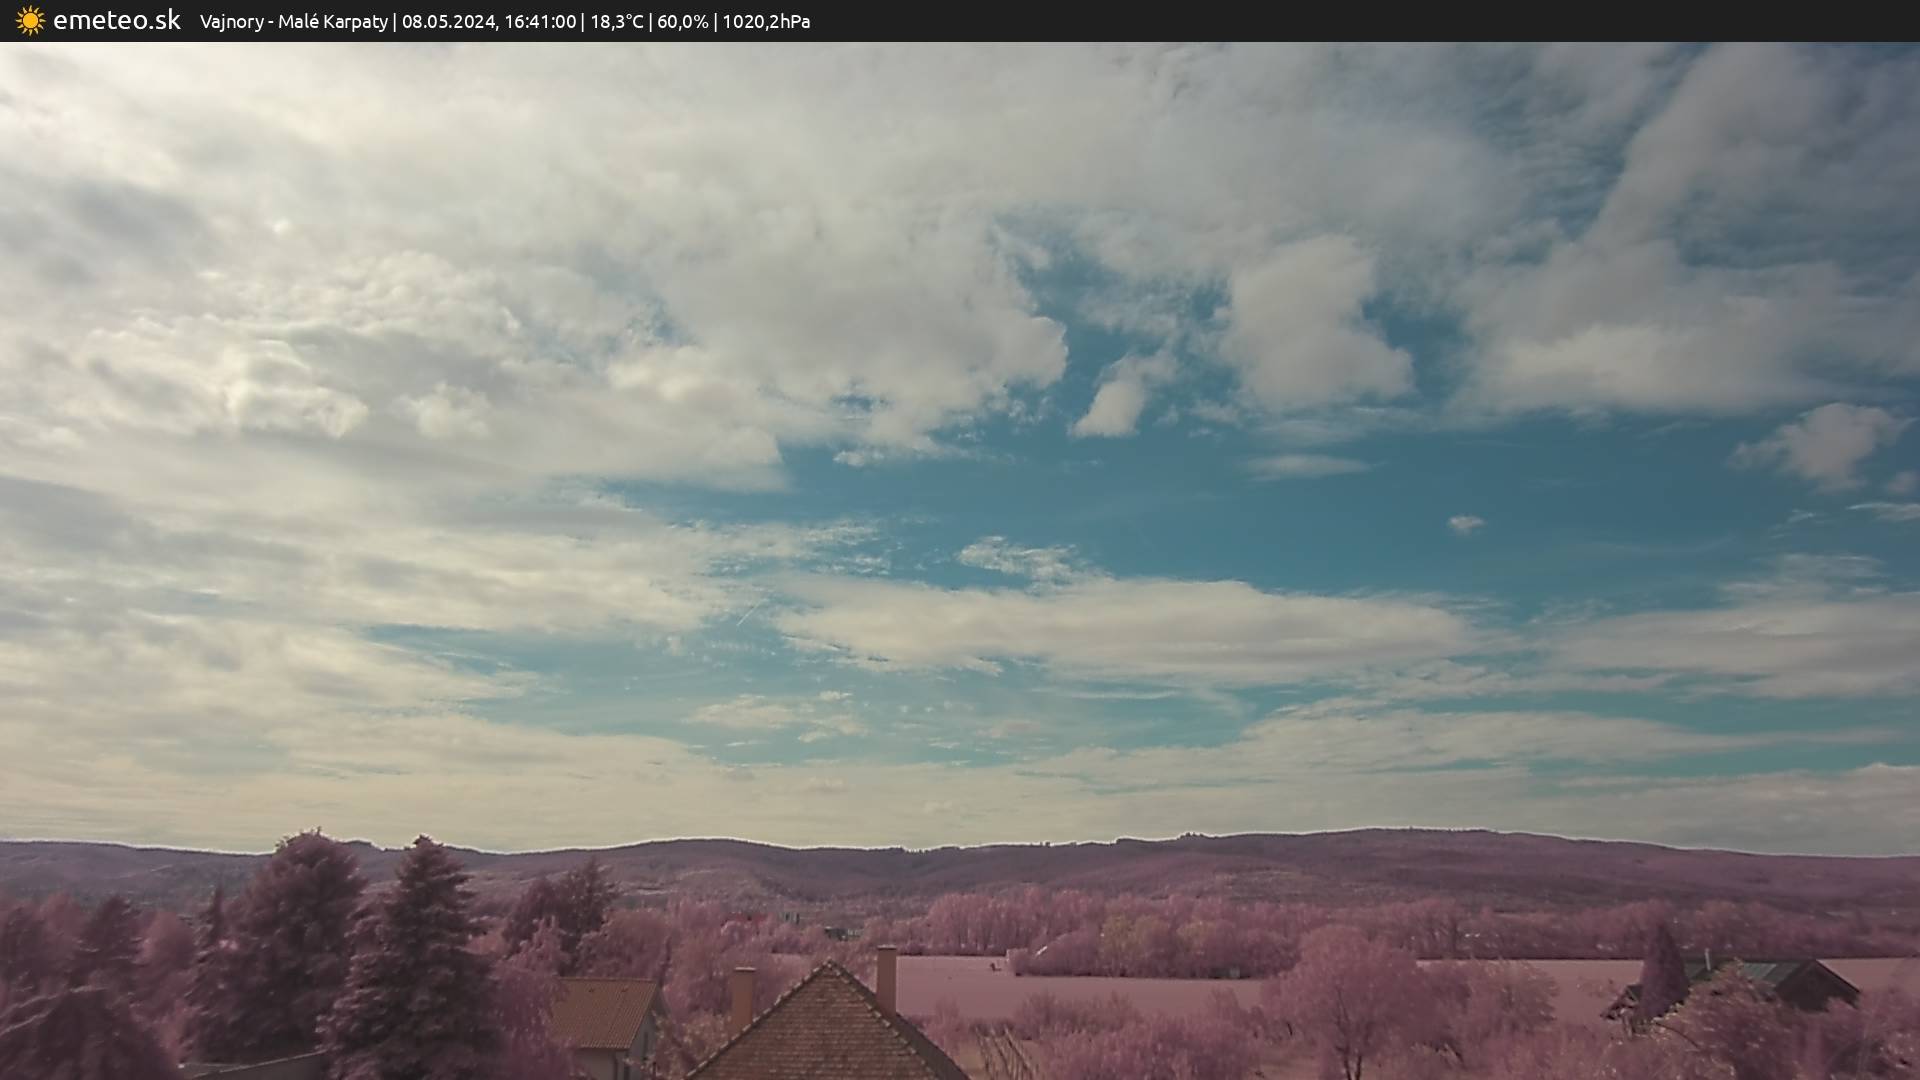Image resolution: width=1920 pixels, height=1080 pixels.
Task: Click the 60,0% humidity reading
Action: [x=682, y=22]
